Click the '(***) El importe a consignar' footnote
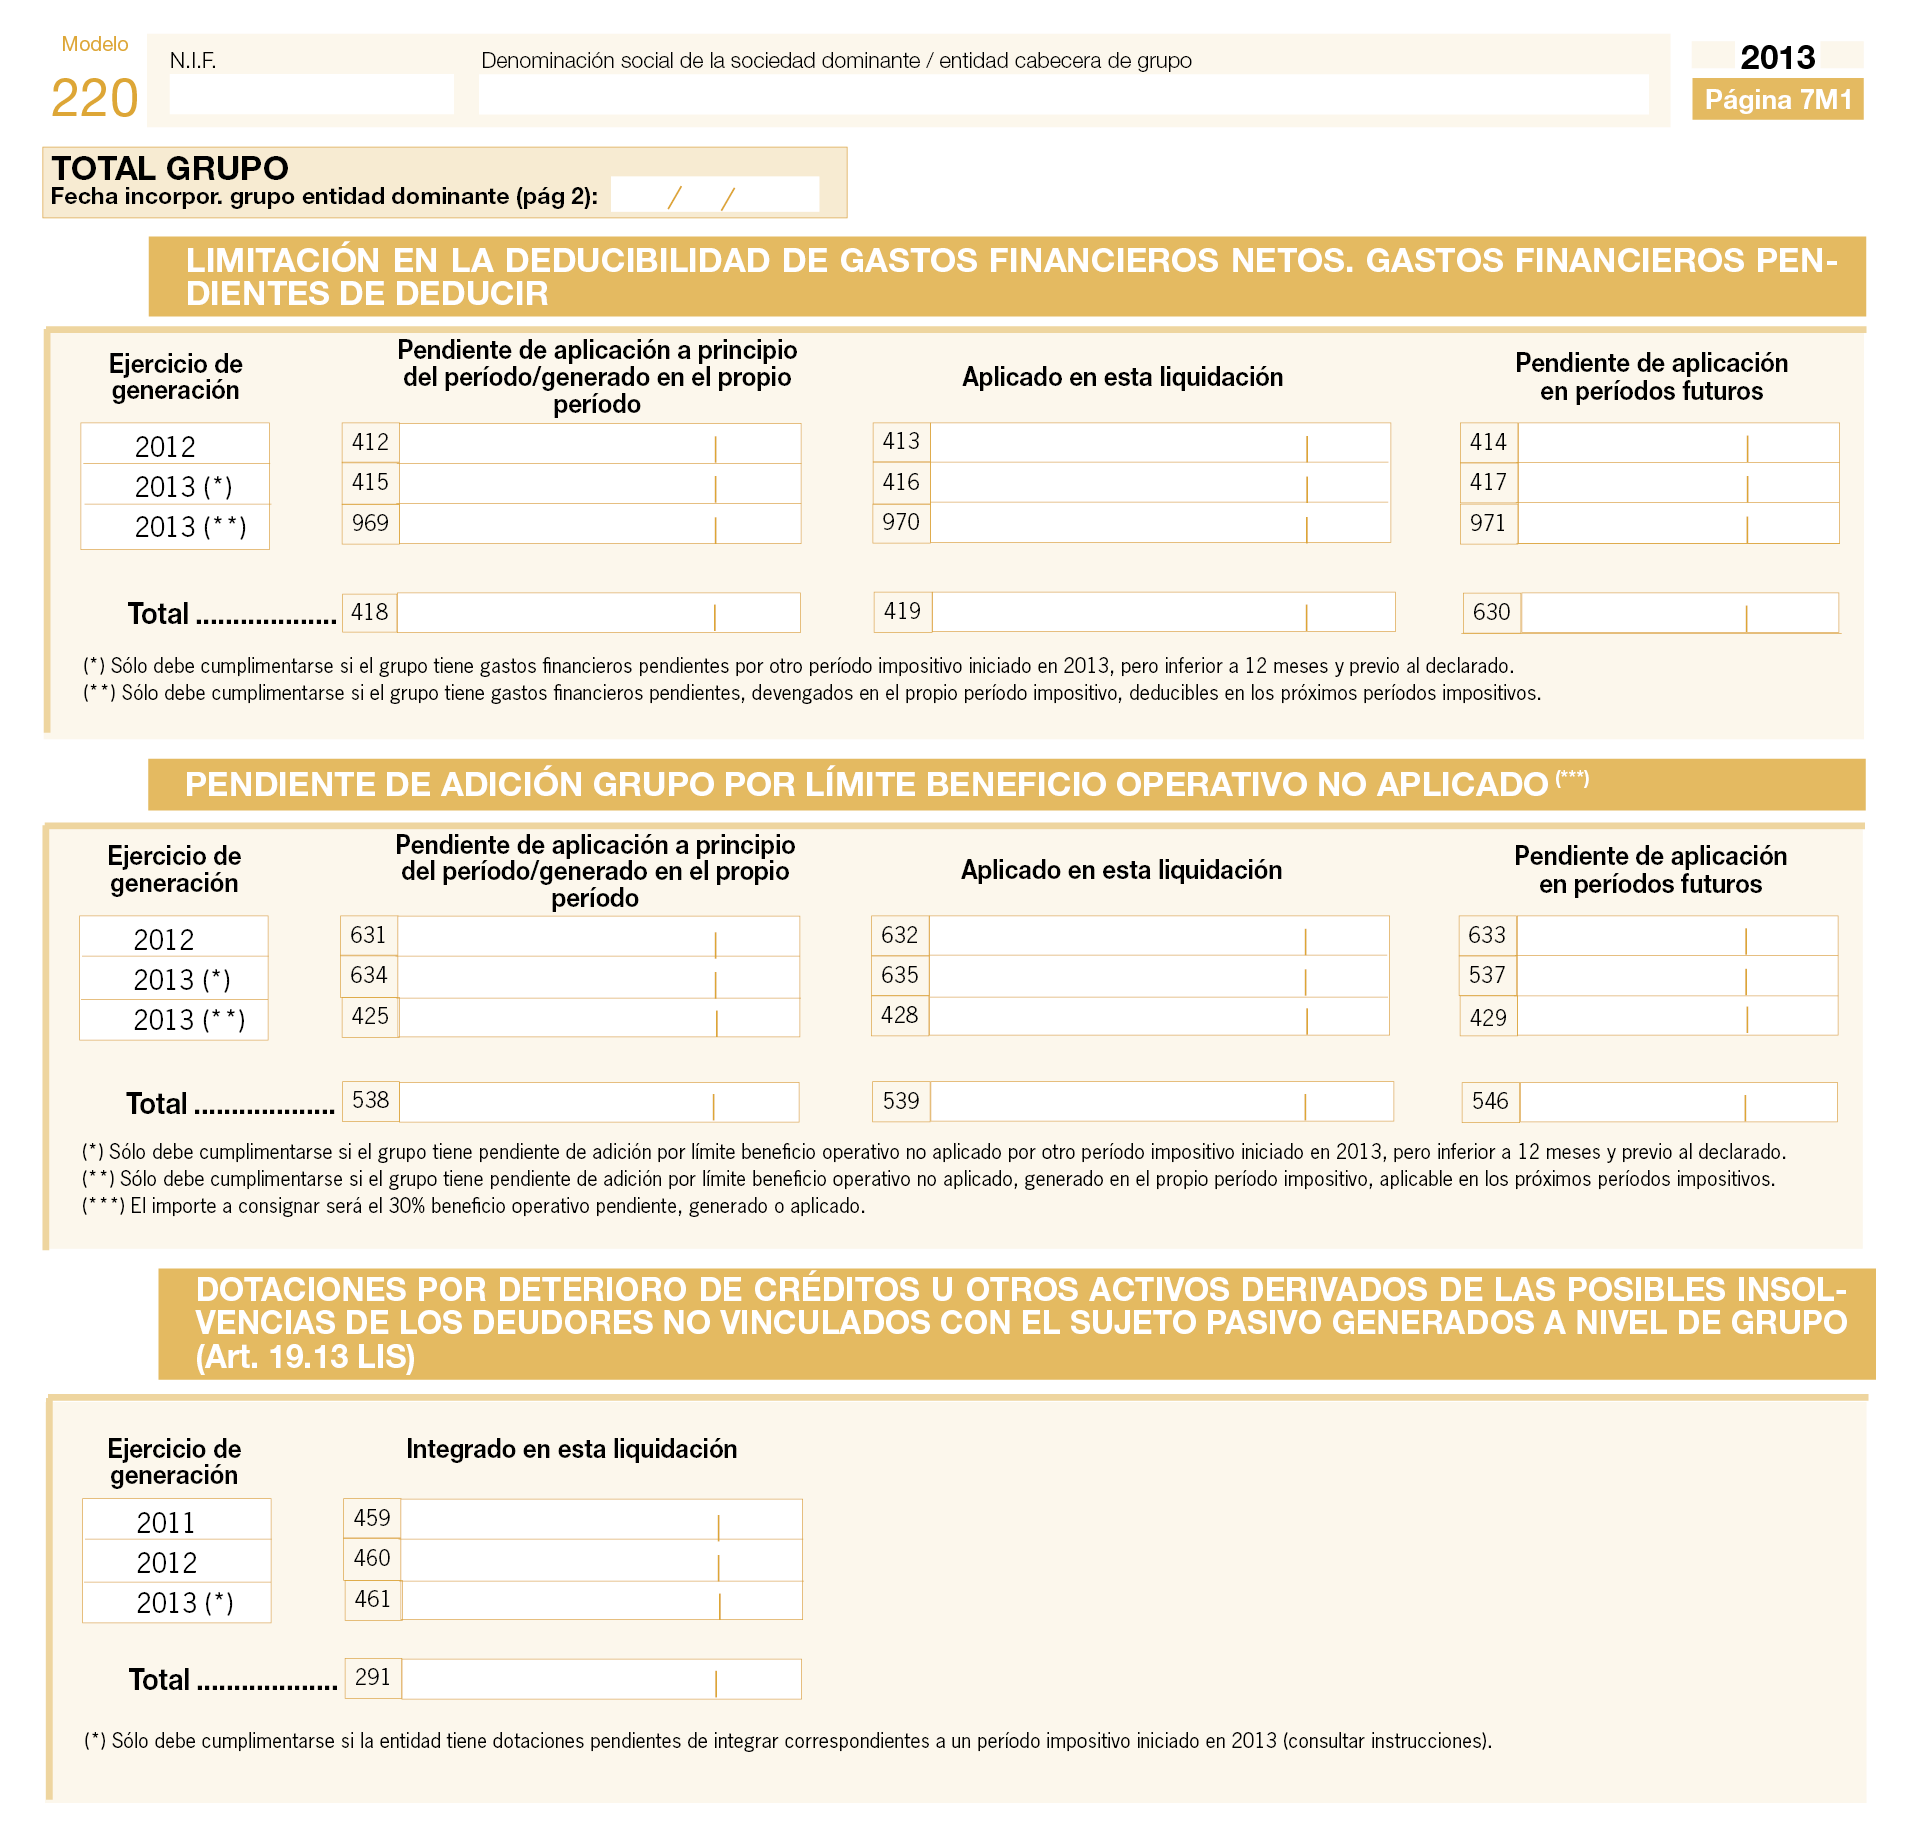 473,1206
